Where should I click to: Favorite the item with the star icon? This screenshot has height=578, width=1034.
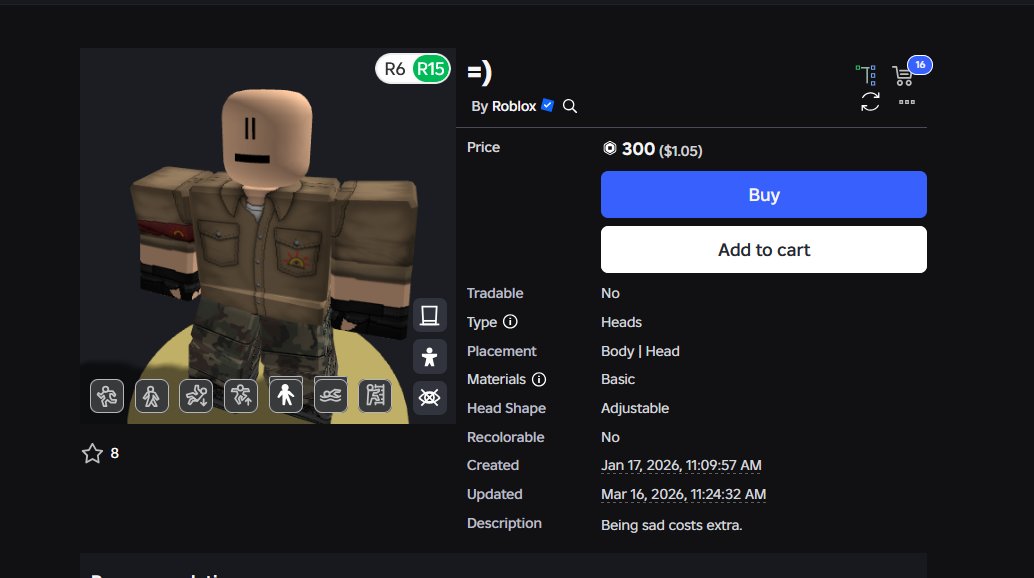(92, 453)
